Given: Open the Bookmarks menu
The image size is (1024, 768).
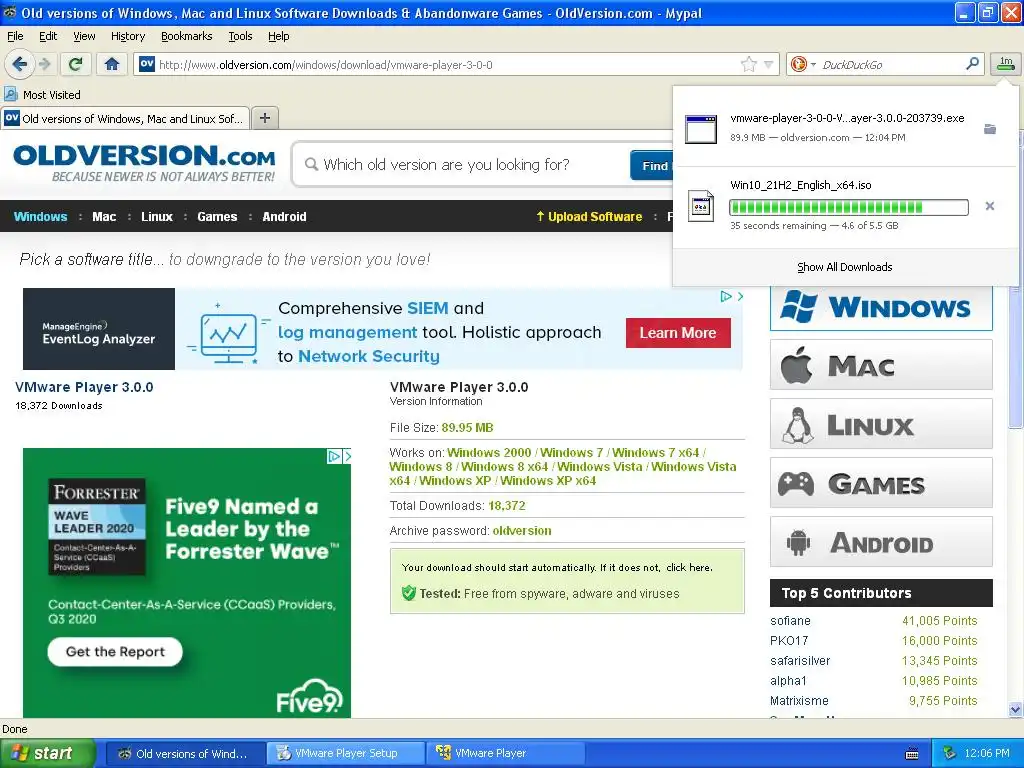Looking at the screenshot, I should point(187,36).
